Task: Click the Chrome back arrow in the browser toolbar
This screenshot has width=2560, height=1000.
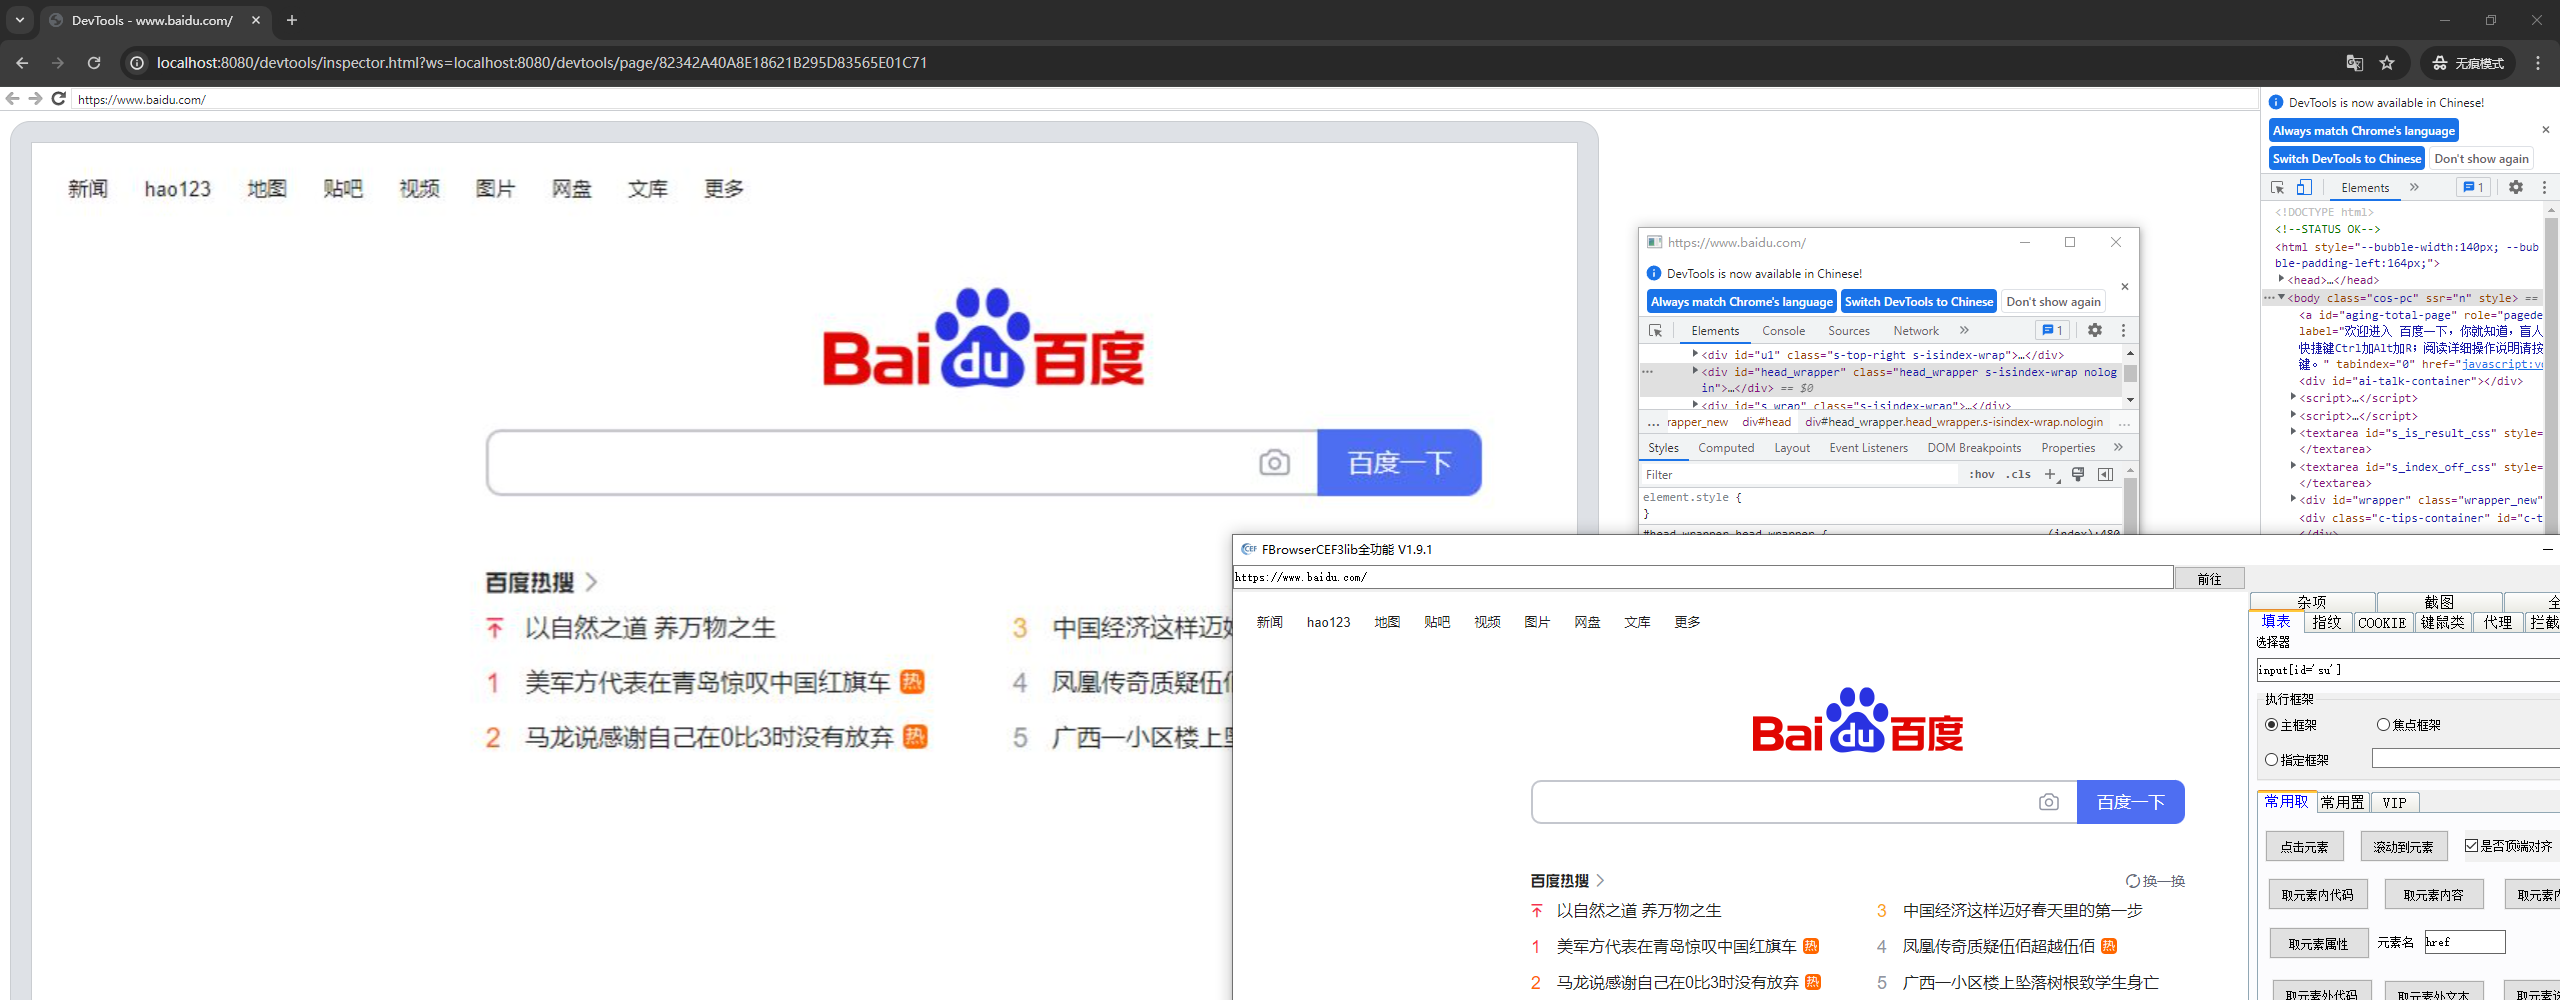Action: tap(22, 62)
